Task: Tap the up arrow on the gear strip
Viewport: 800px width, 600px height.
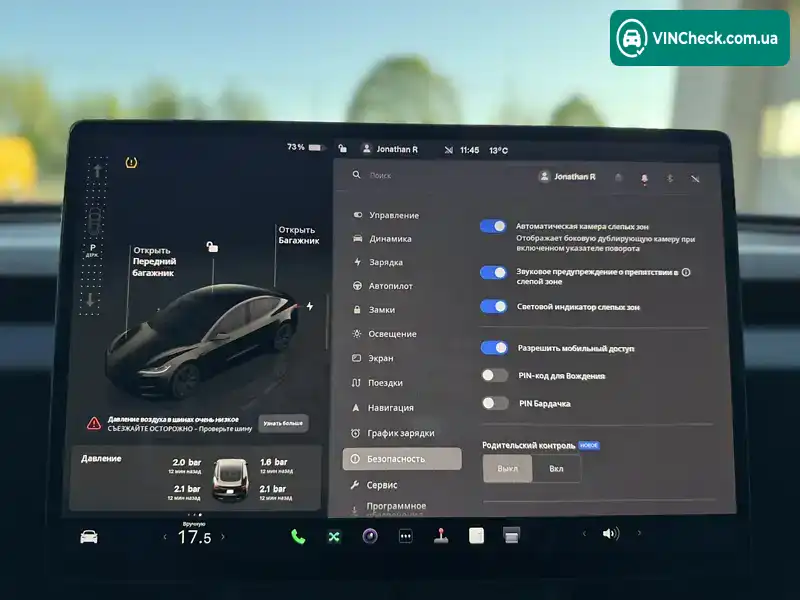Action: (97, 170)
